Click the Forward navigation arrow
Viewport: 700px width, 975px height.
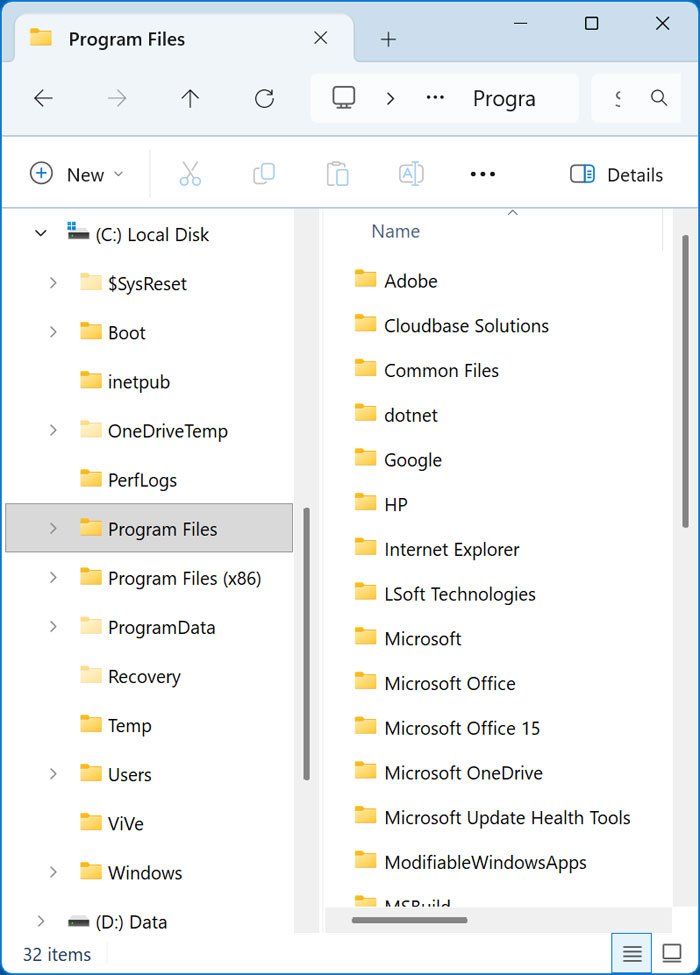116,98
